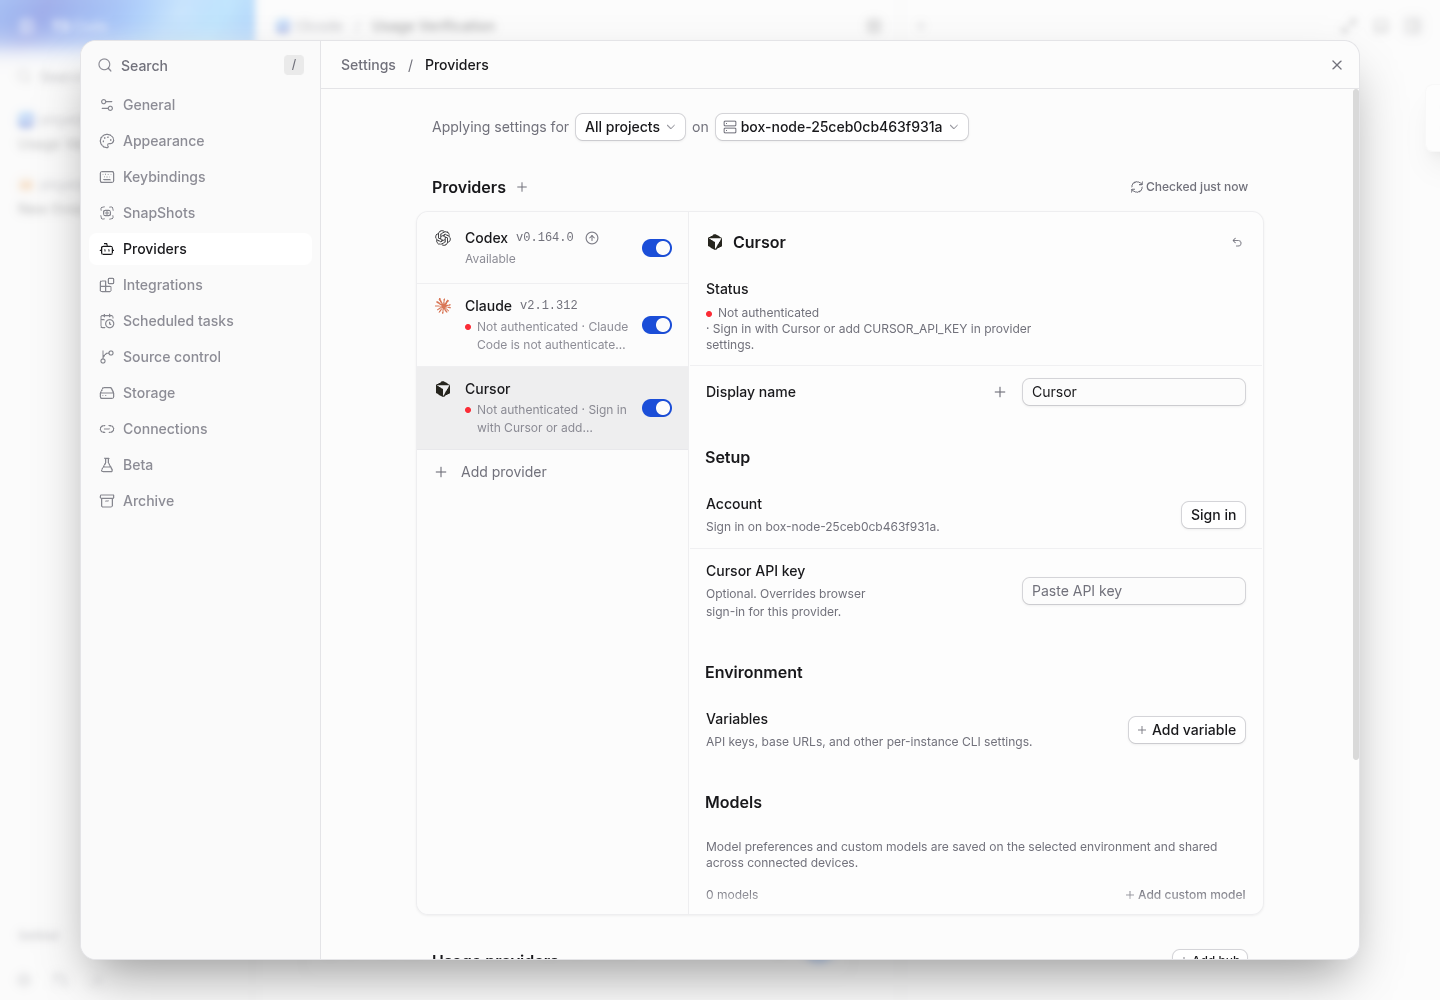Expand the box-node-25ceb0cb463f931a environment dropdown
1440x1000 pixels.
[842, 127]
